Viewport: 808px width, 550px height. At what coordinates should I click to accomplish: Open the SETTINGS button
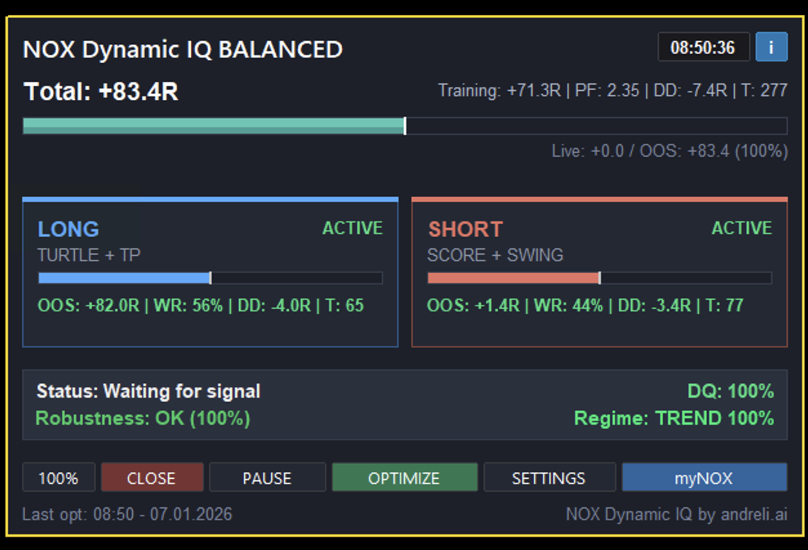(549, 477)
